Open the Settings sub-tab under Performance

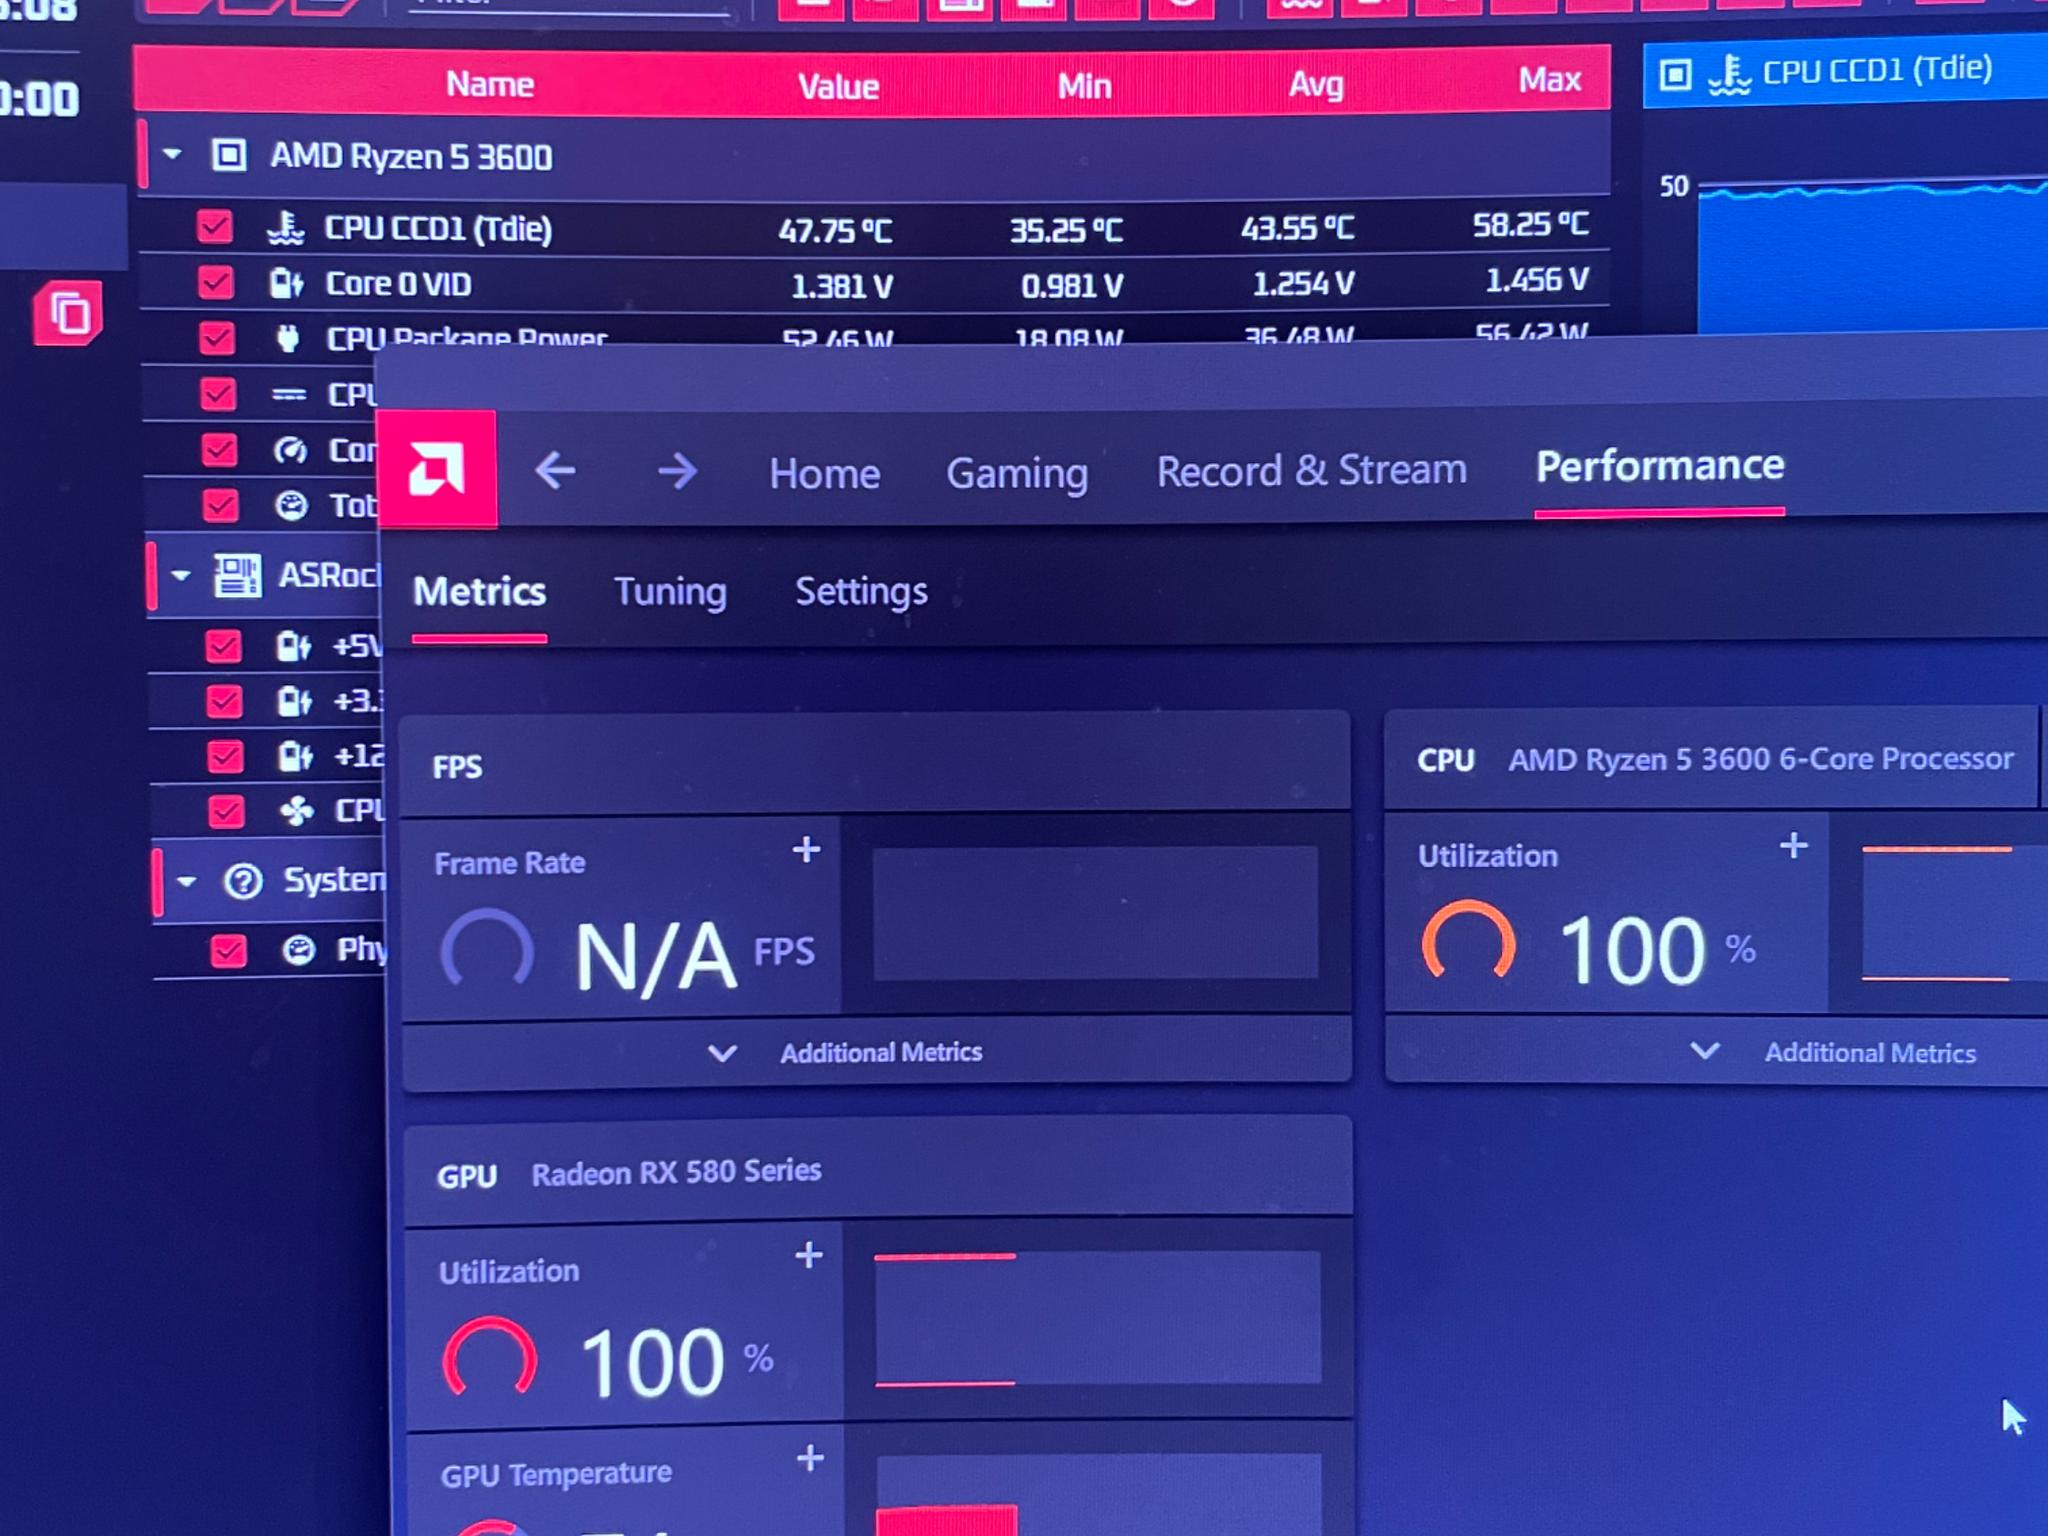[861, 592]
